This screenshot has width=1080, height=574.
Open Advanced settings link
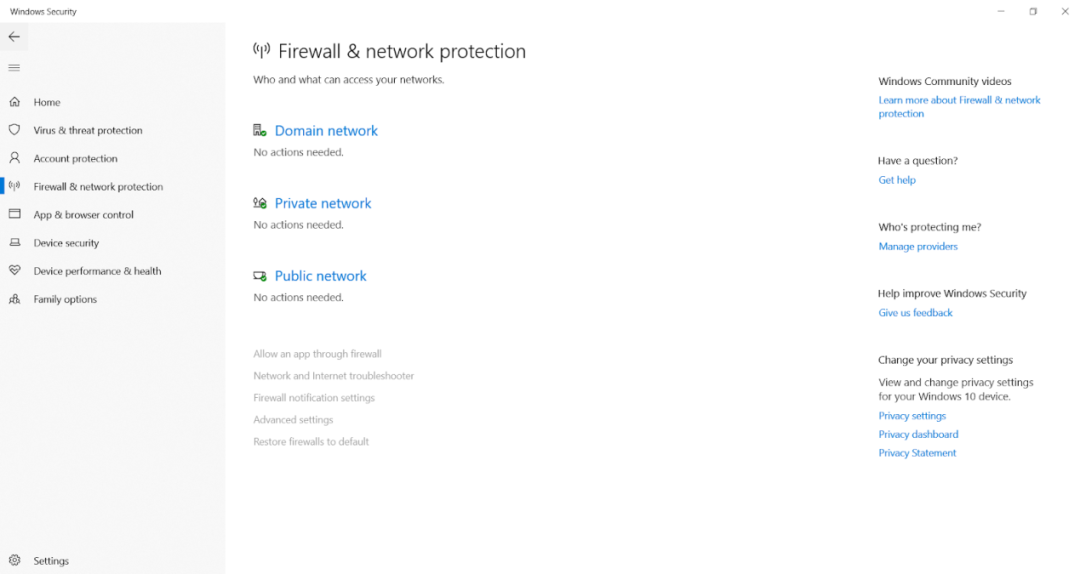(x=293, y=420)
